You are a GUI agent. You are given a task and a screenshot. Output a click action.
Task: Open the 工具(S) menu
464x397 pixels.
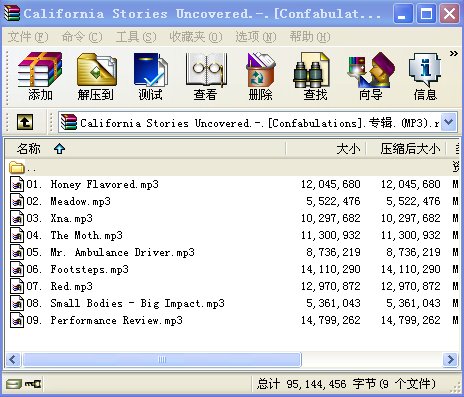pyautogui.click(x=136, y=37)
